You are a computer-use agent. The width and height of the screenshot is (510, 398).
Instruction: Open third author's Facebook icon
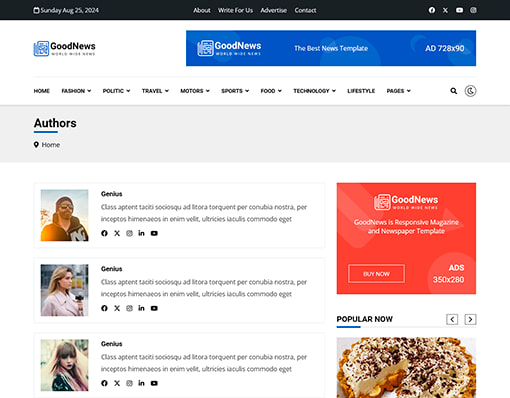[x=104, y=383]
